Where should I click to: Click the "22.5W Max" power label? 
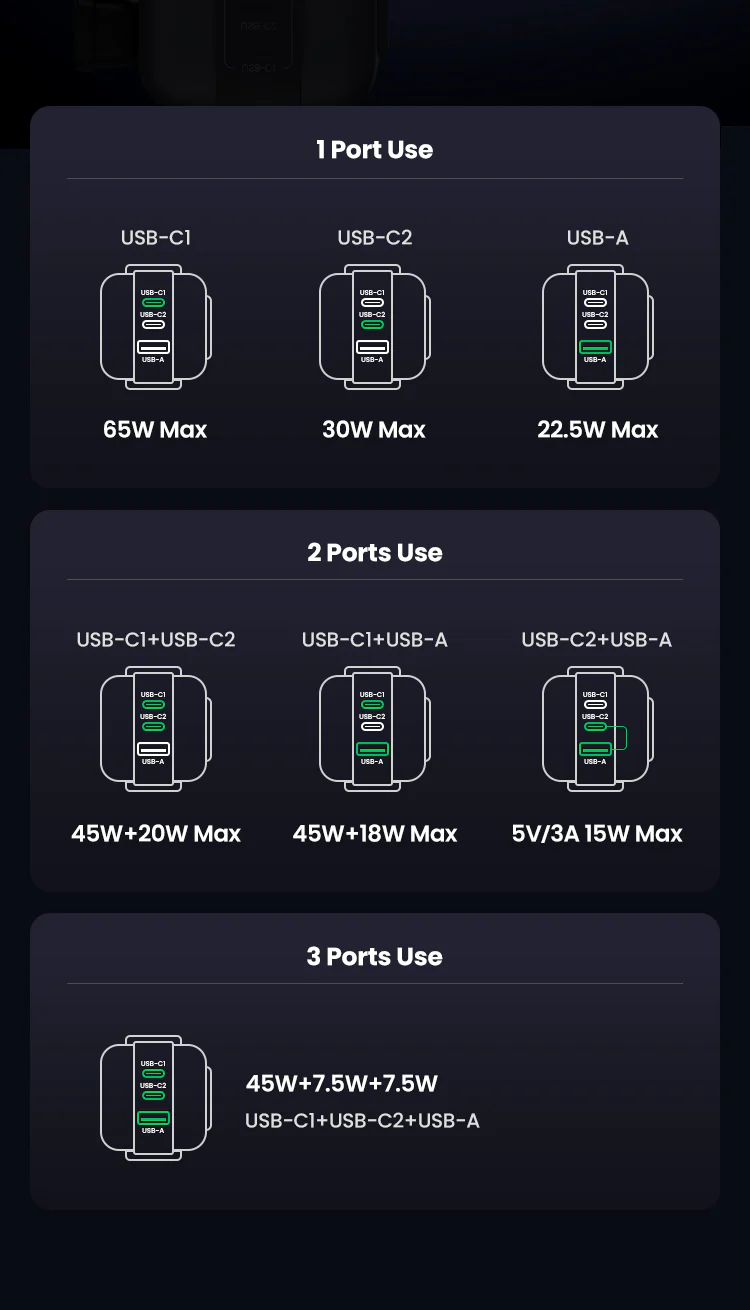tap(598, 430)
